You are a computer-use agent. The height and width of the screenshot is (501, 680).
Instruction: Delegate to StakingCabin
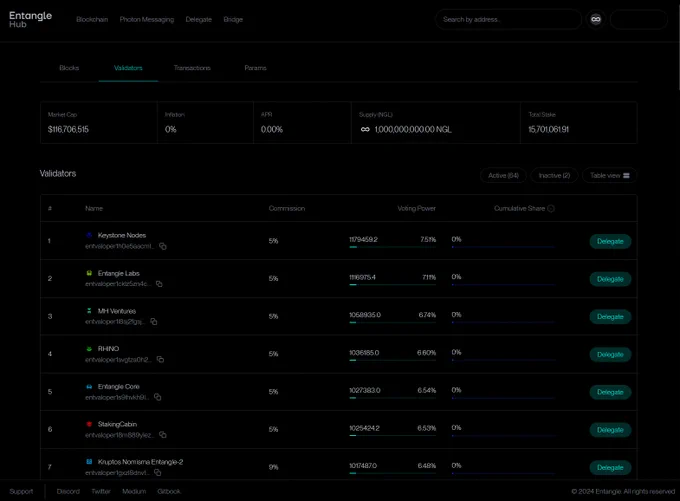(610, 430)
